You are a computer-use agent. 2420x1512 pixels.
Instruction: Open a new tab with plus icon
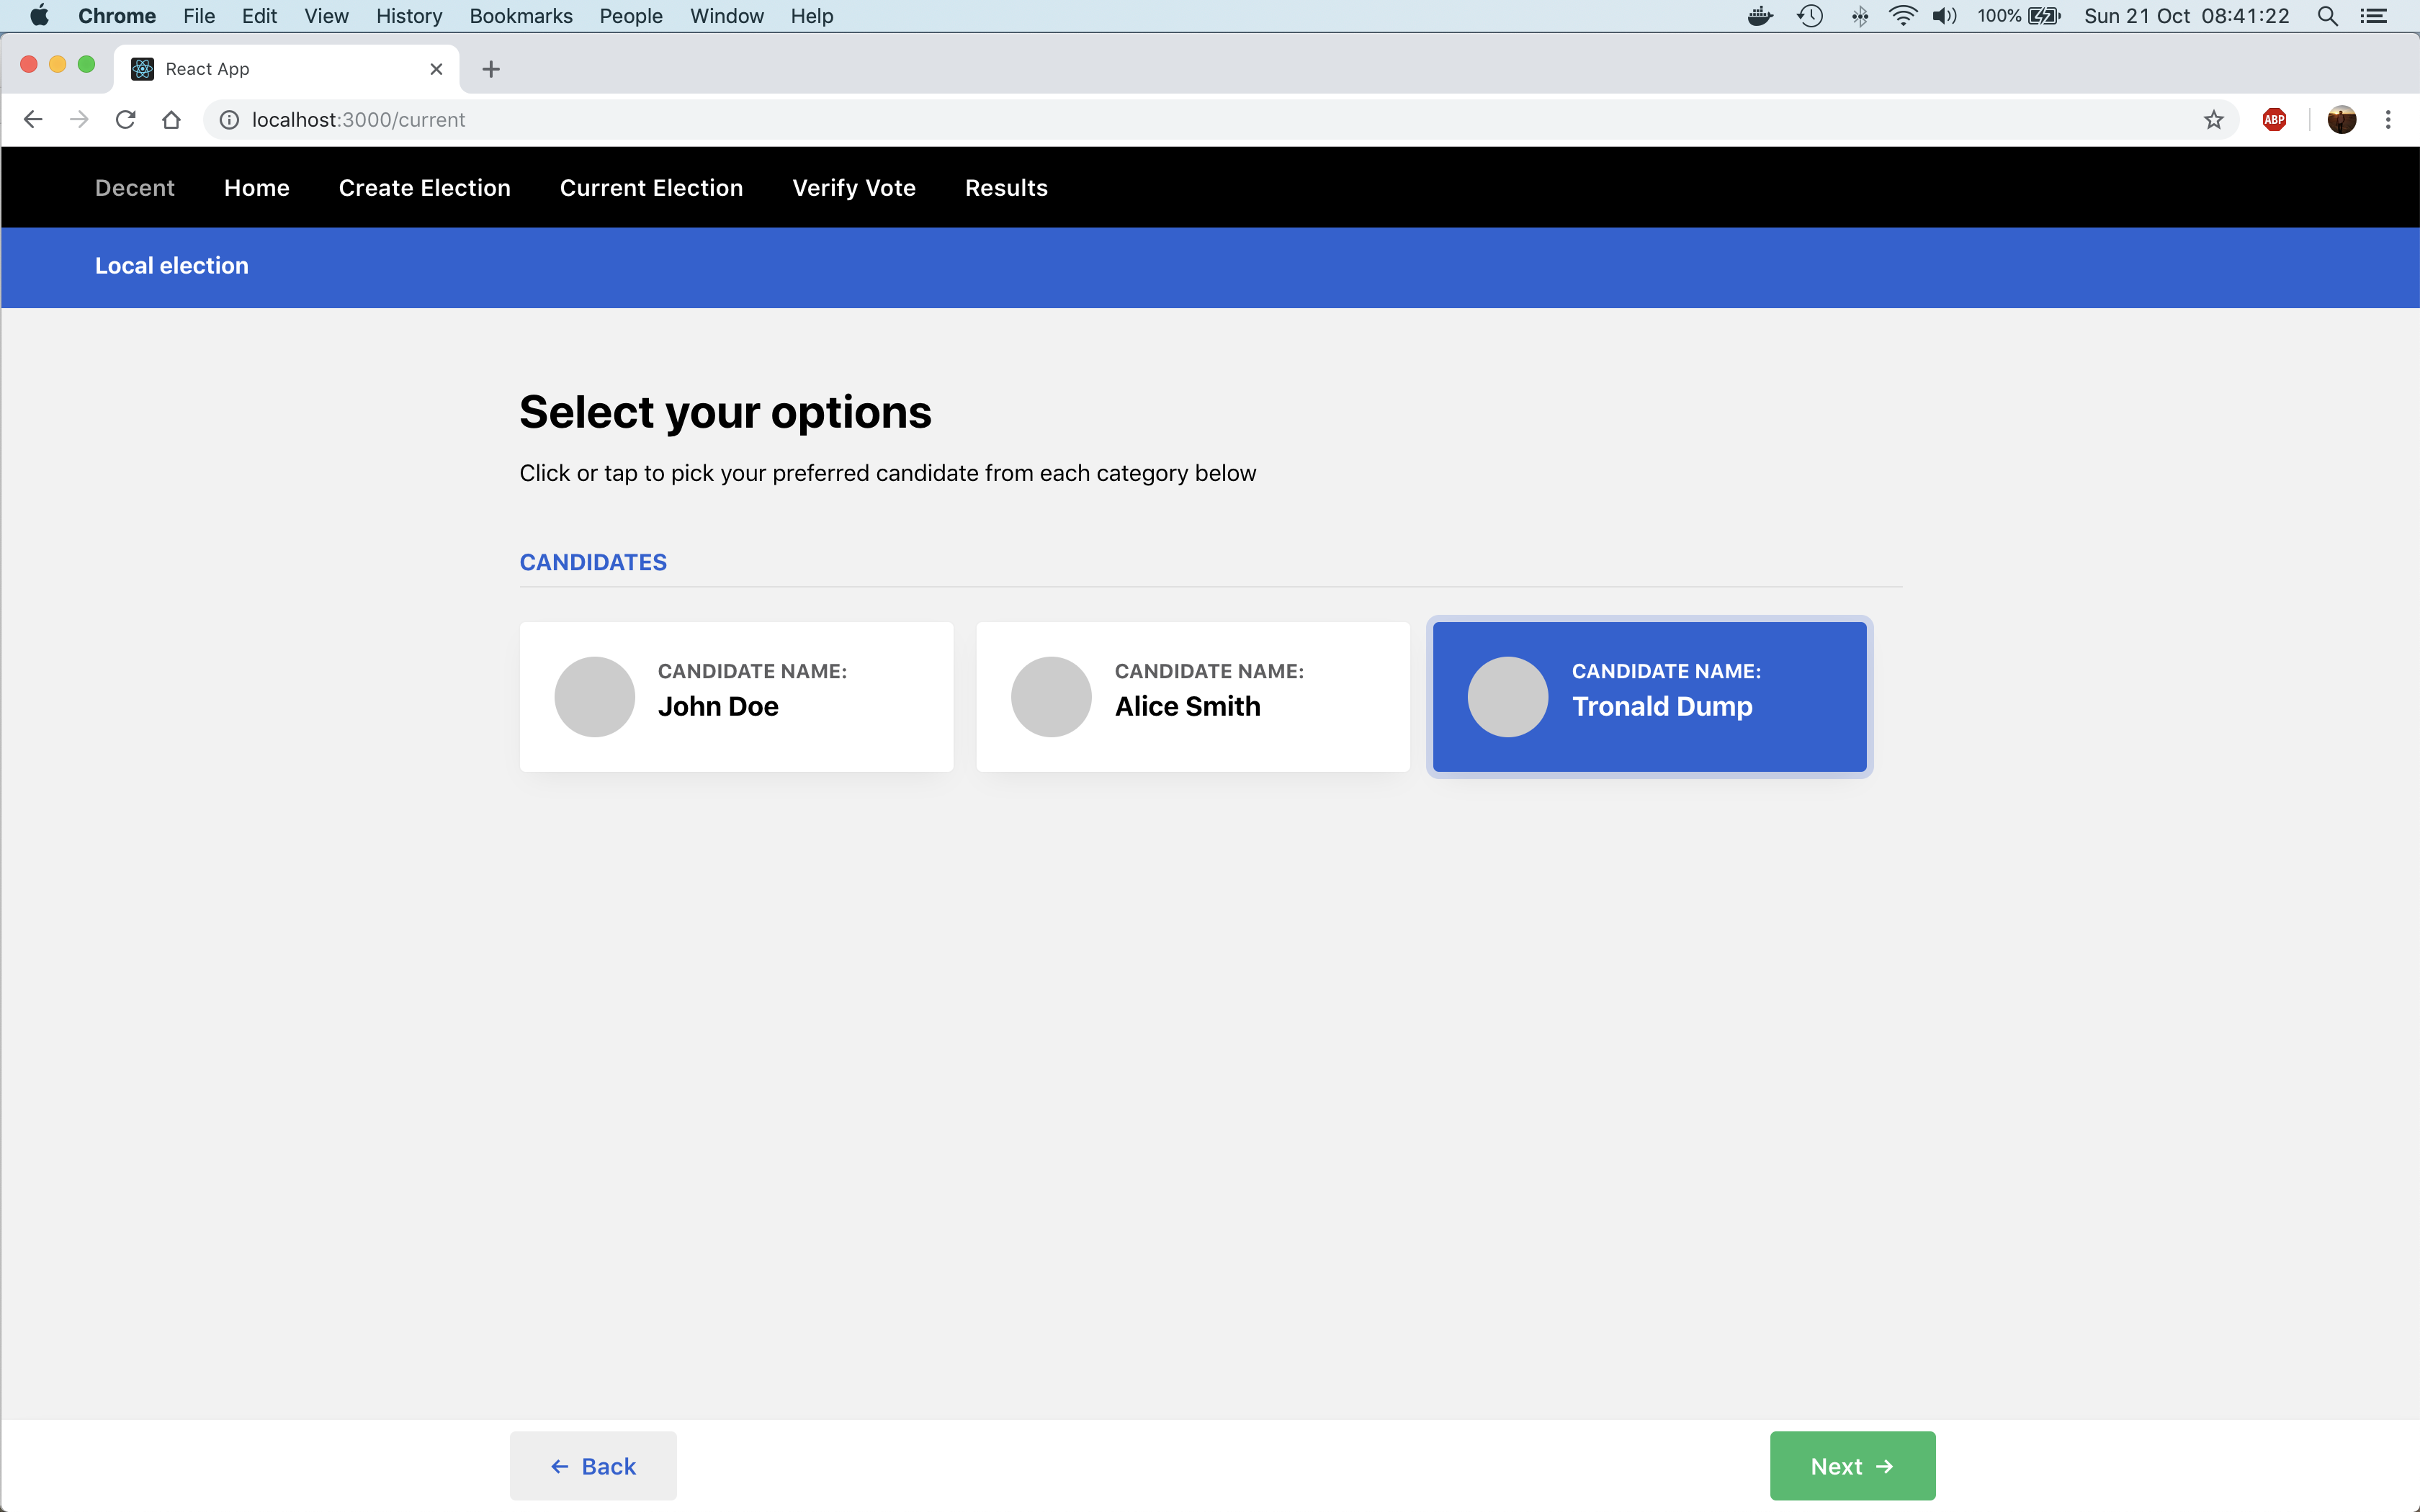pyautogui.click(x=490, y=69)
